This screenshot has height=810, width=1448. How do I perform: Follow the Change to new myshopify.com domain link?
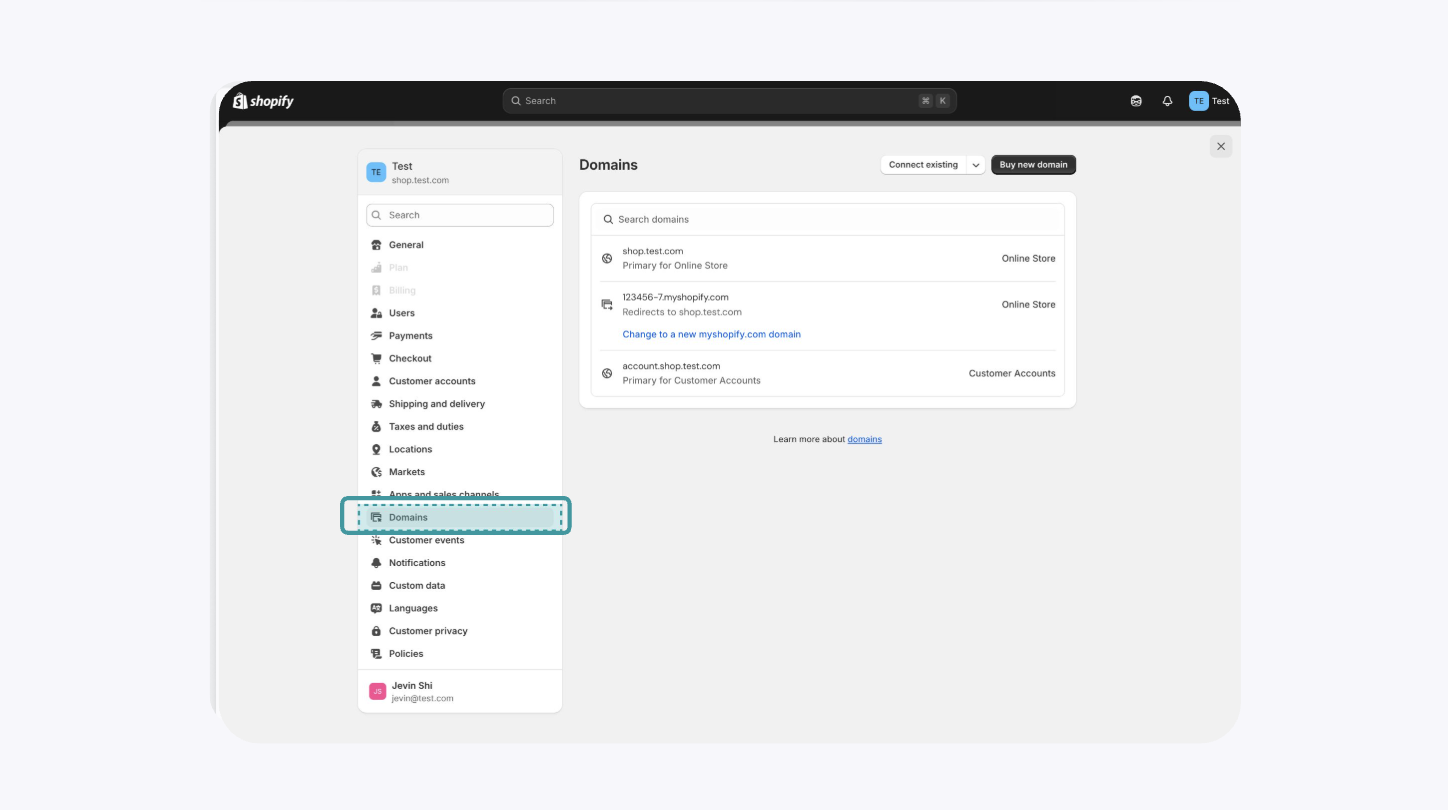pyautogui.click(x=711, y=335)
